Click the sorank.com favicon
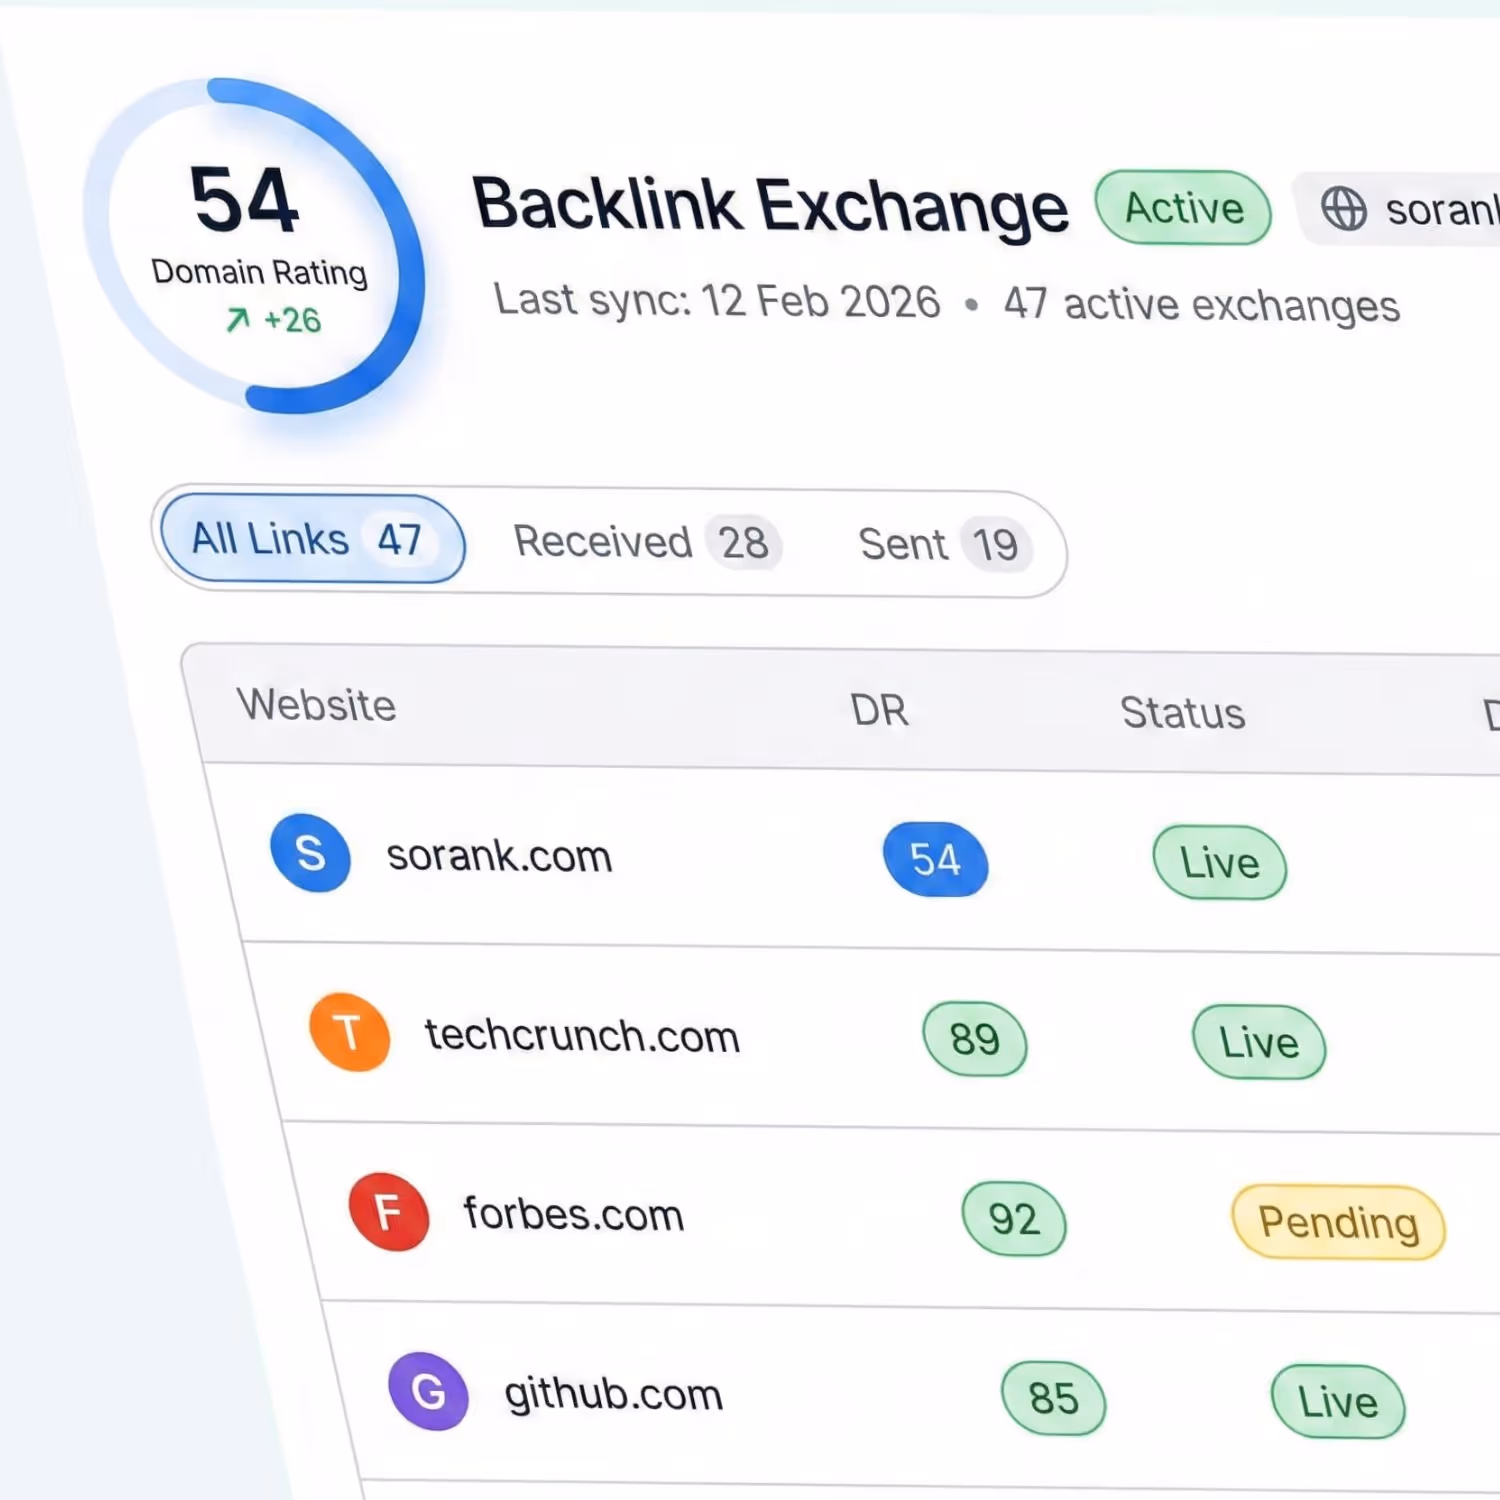The height and width of the screenshot is (1500, 1500). [310, 853]
